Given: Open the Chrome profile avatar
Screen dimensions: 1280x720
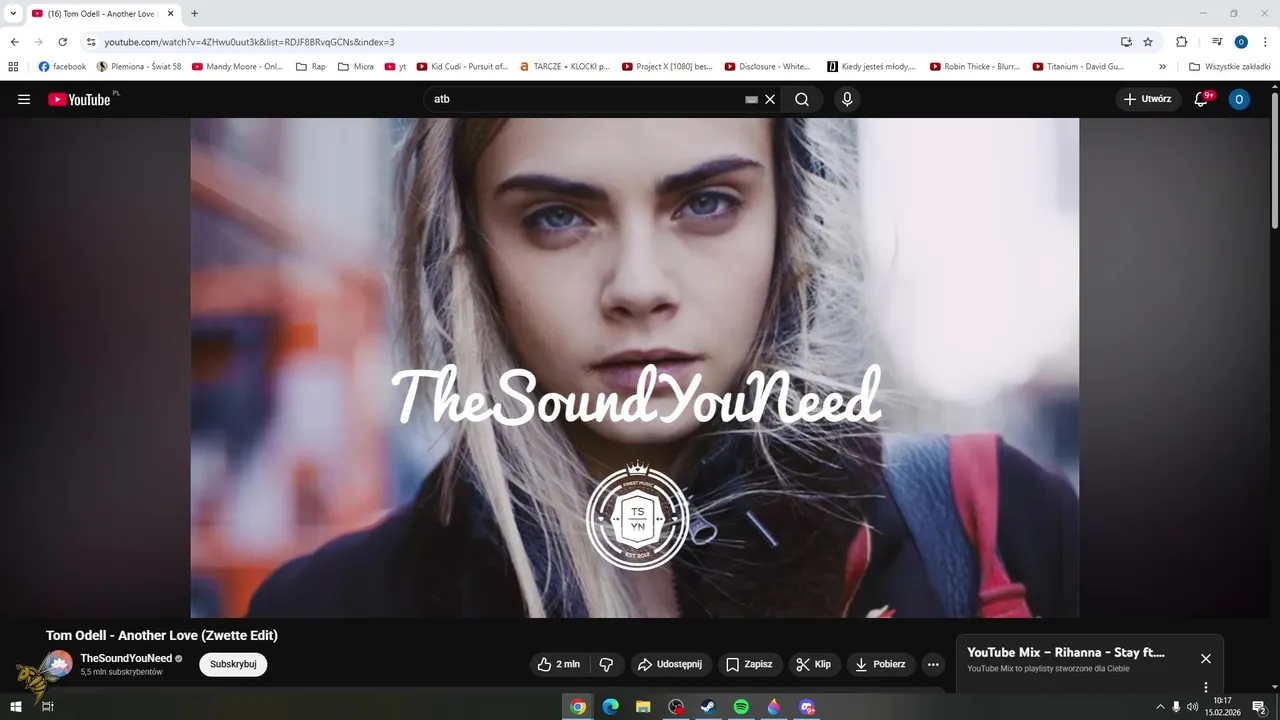Looking at the screenshot, I should click(1241, 42).
